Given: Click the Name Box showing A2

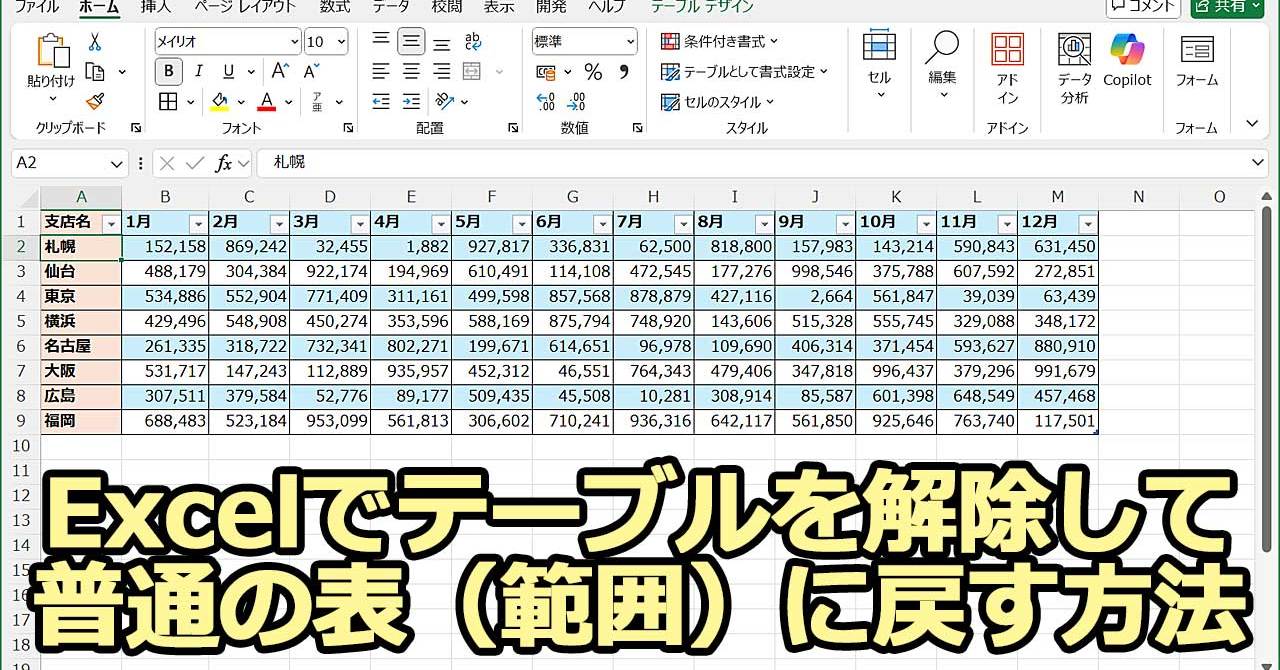Looking at the screenshot, I should click(68, 163).
